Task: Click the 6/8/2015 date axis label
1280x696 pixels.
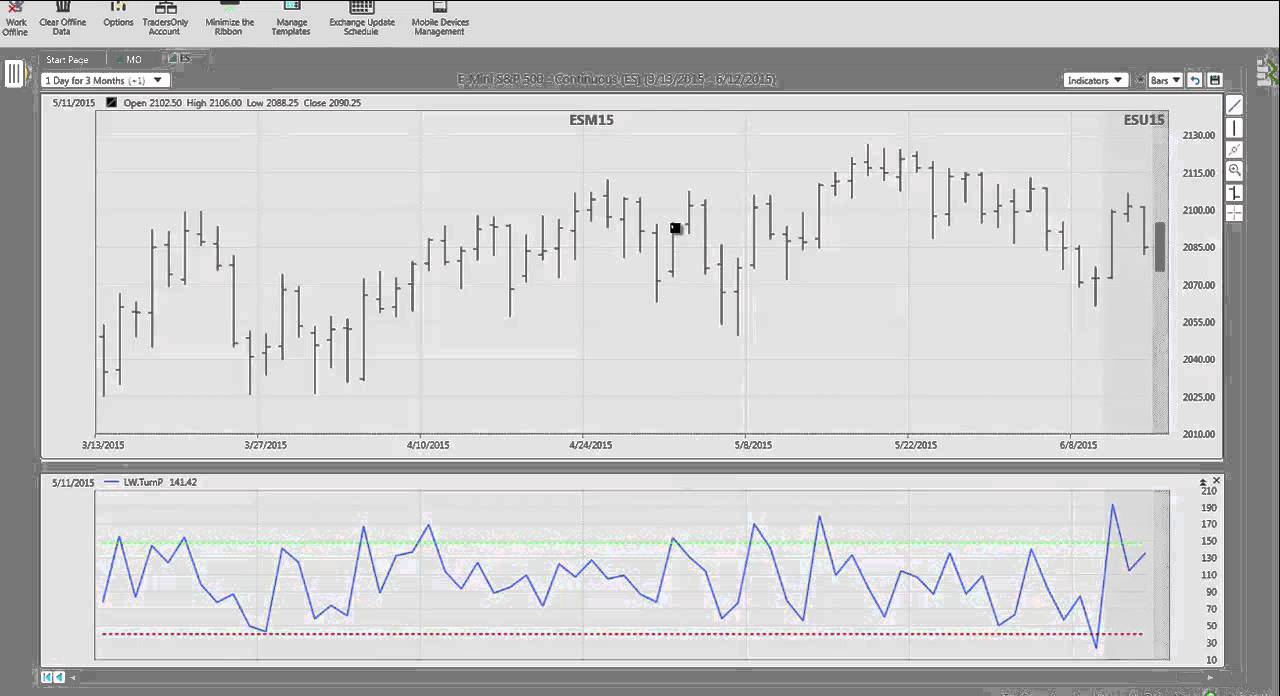Action: (1078, 445)
